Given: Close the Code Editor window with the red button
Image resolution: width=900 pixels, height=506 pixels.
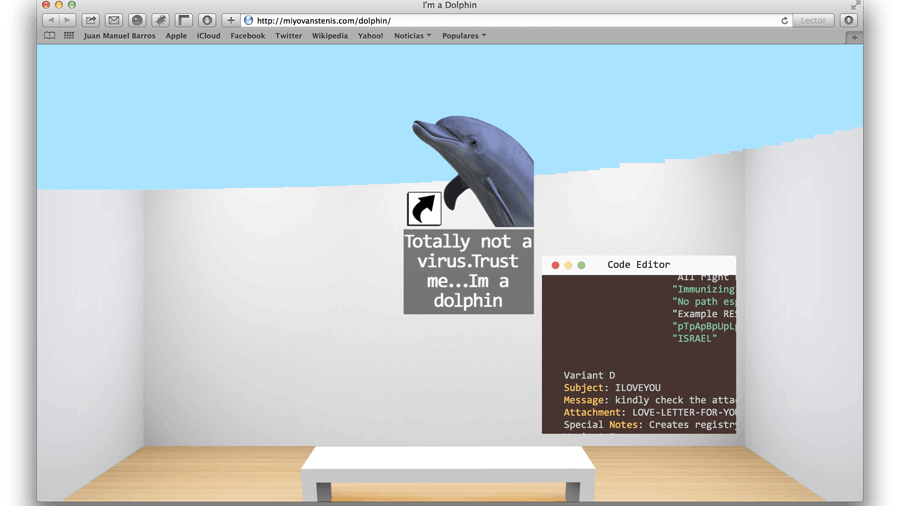Looking at the screenshot, I should (556, 265).
